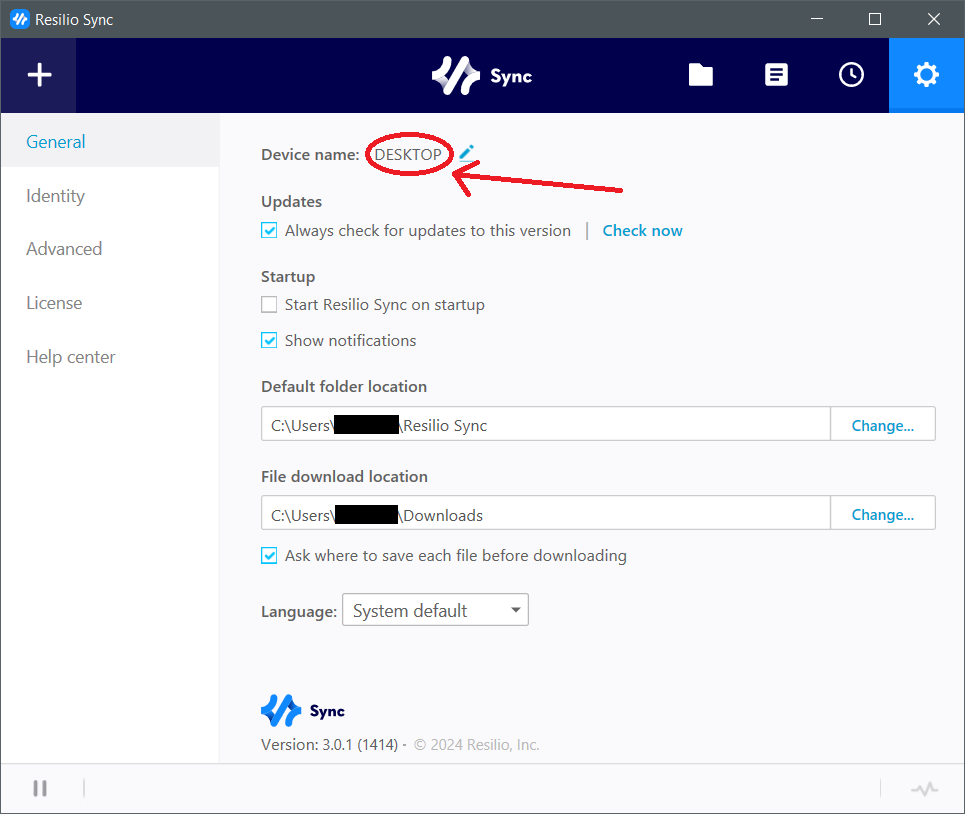Image resolution: width=965 pixels, height=814 pixels.
Task: Open the history clock icon
Action: click(851, 75)
